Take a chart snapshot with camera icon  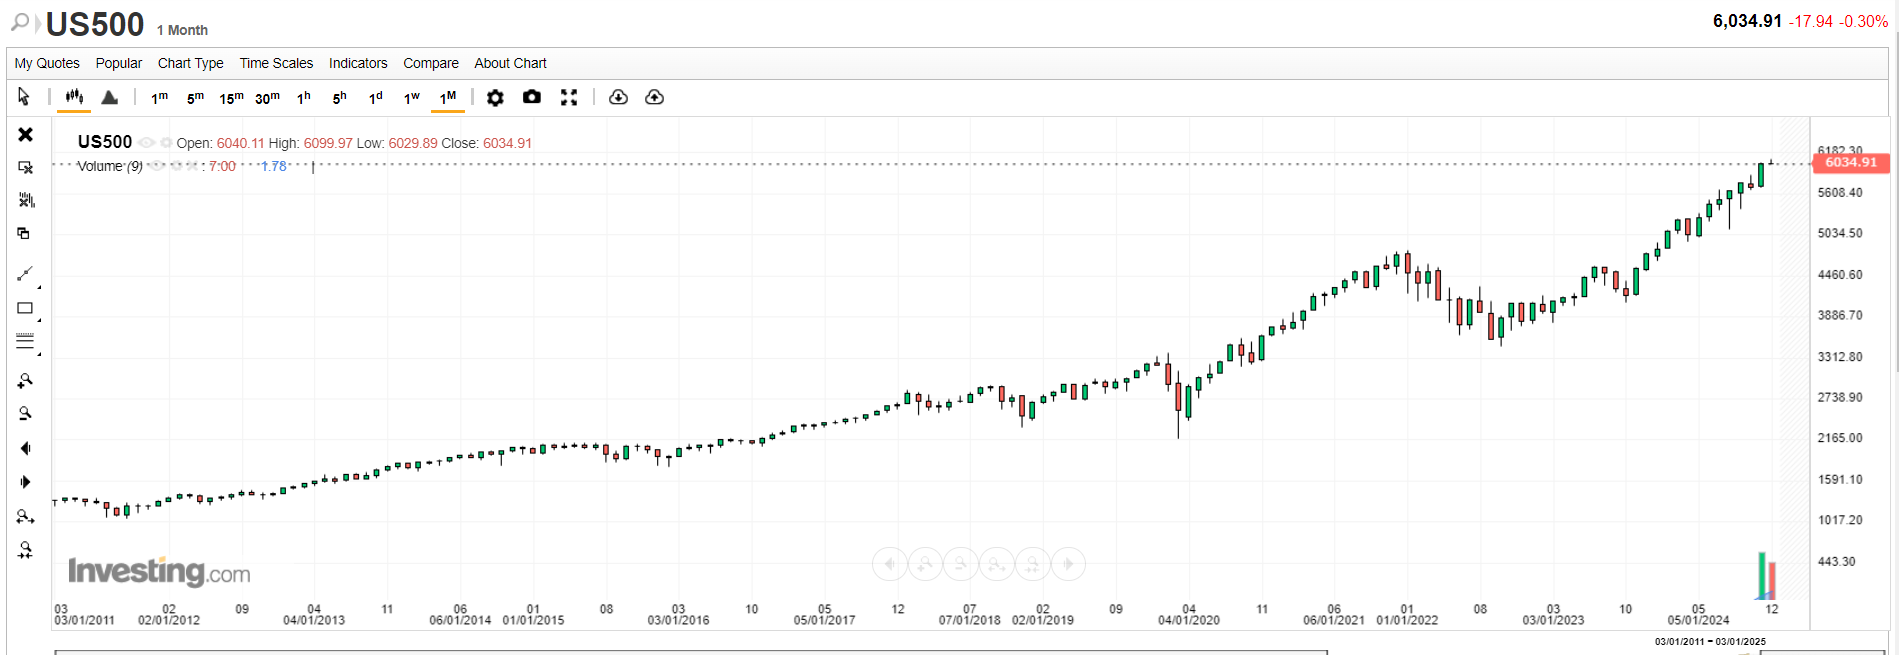click(532, 97)
